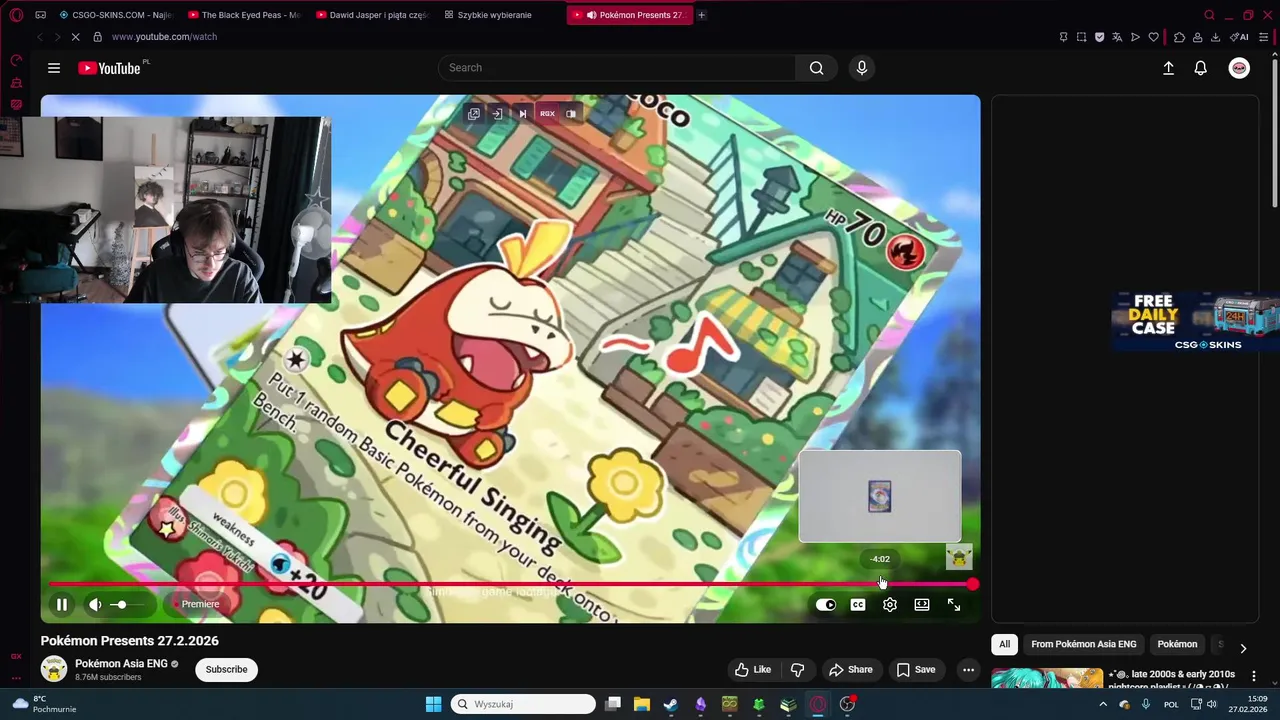Select the Pokémon filter chip
This screenshot has width=1280, height=720.
point(1177,644)
